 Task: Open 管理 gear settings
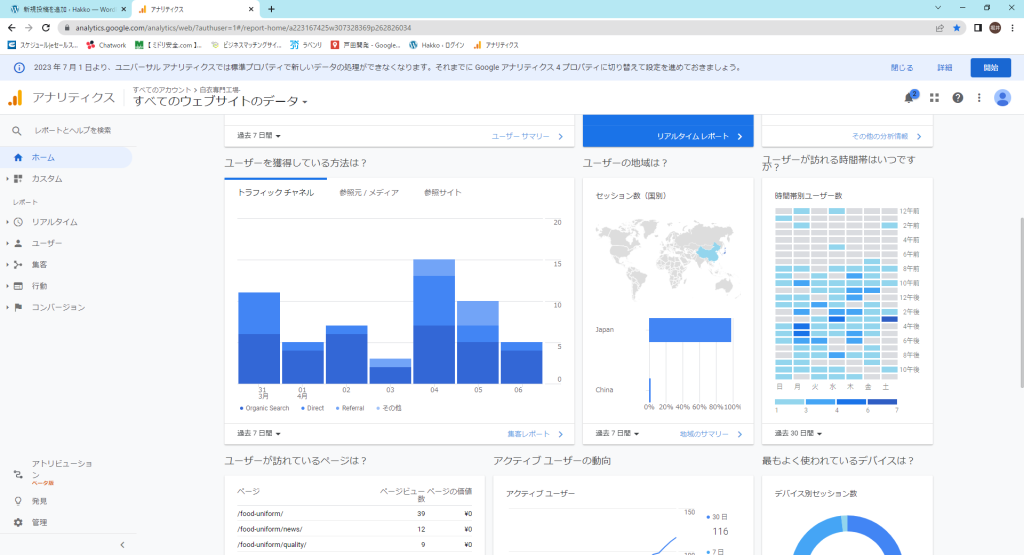(39, 522)
